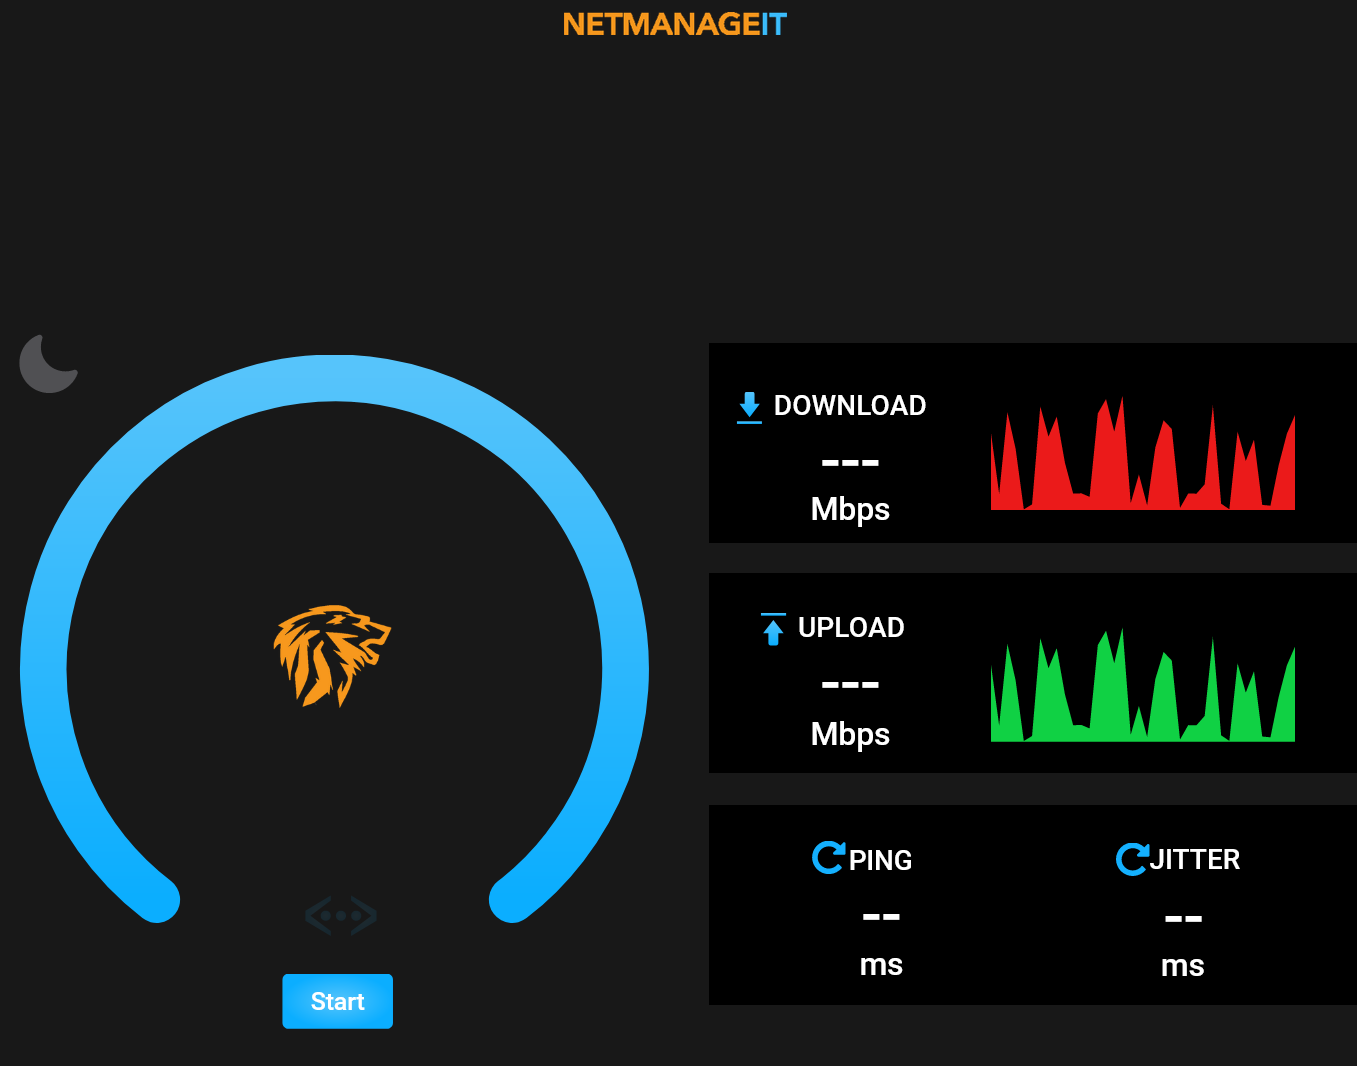This screenshot has height=1066, width=1357.
Task: Click the upload arrow icon
Action: tap(773, 629)
